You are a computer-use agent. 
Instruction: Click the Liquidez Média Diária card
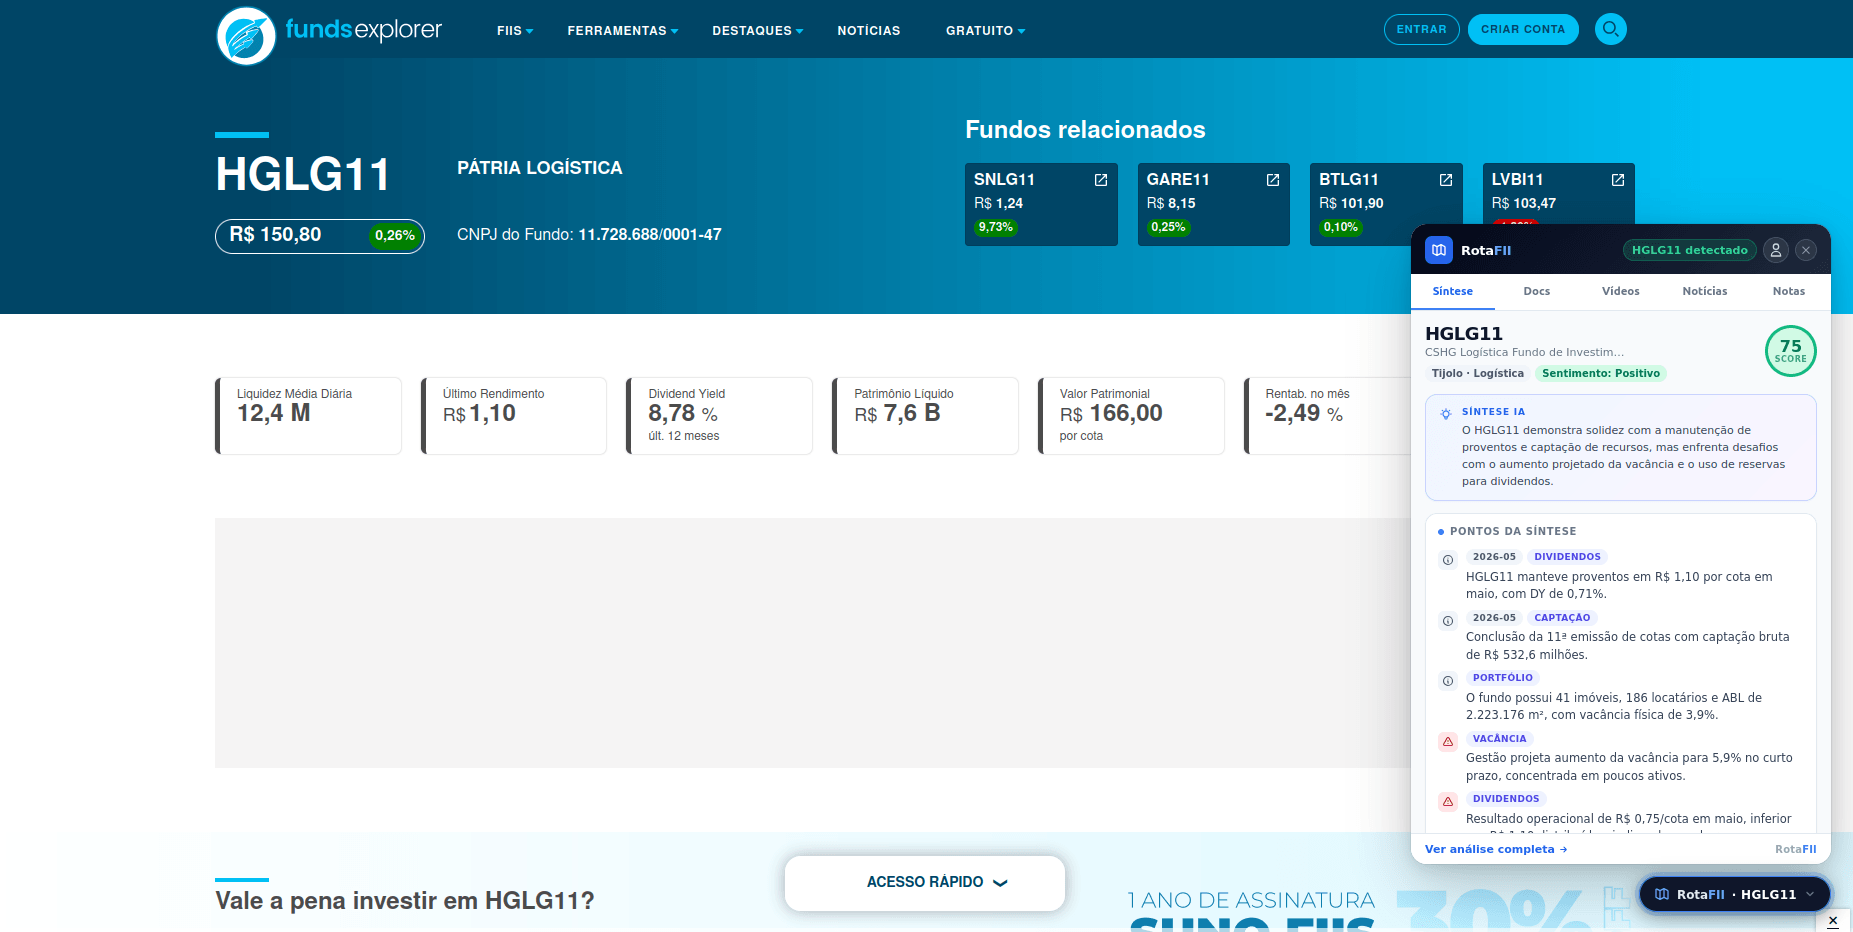point(308,416)
